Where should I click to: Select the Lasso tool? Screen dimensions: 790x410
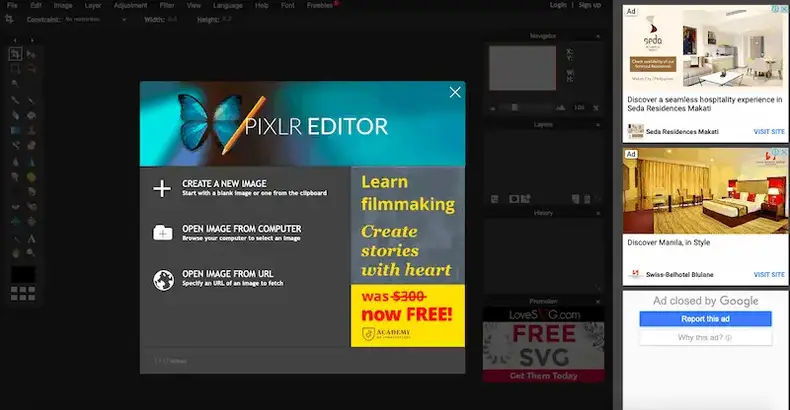[31, 69]
